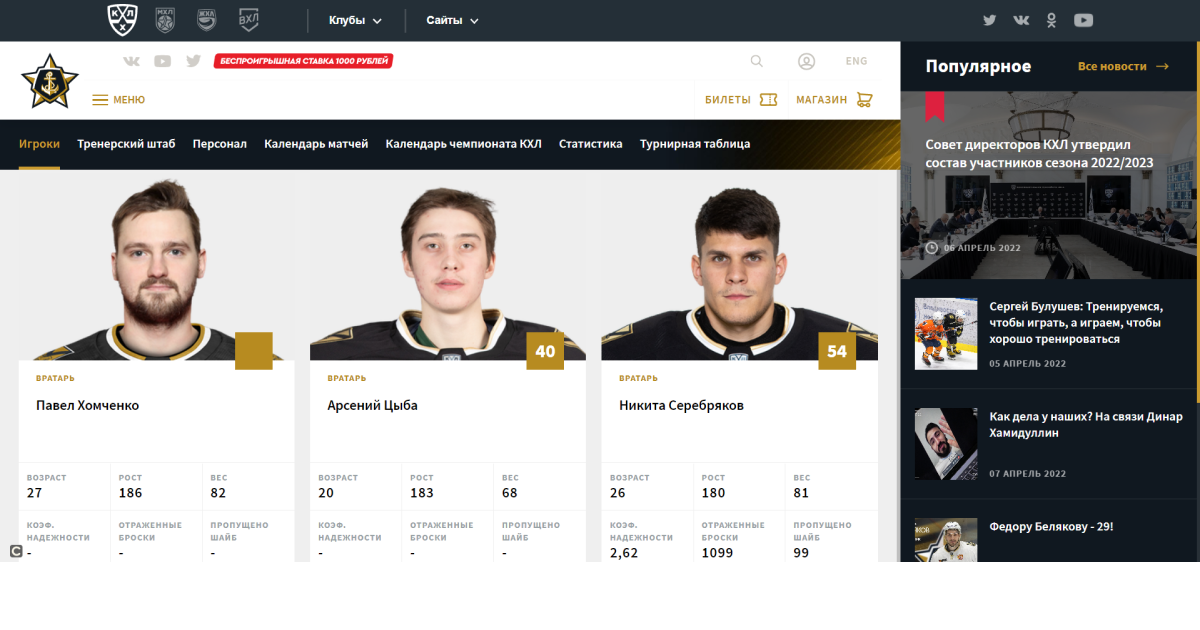The height and width of the screenshot is (630, 1200).
Task: Open the VHL league logo link
Action: pos(249,19)
